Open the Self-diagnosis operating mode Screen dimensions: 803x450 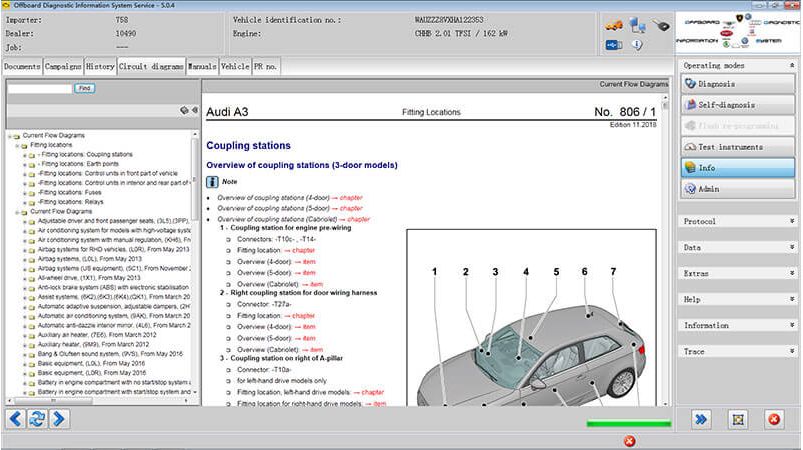pyautogui.click(x=738, y=104)
